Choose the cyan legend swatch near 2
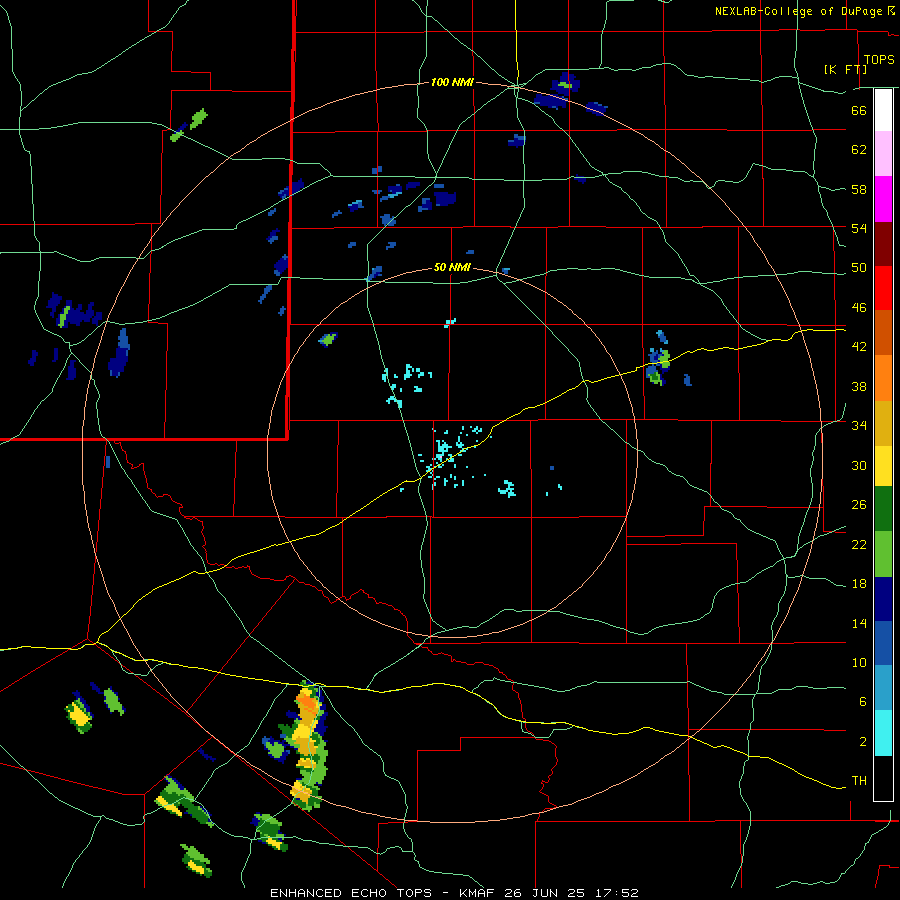The height and width of the screenshot is (900, 900). point(883,733)
